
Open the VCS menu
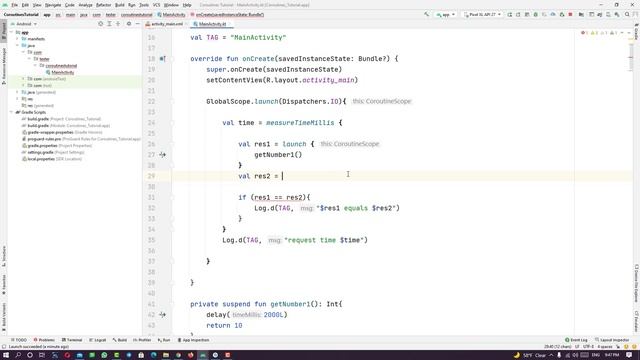click(x=157, y=5)
